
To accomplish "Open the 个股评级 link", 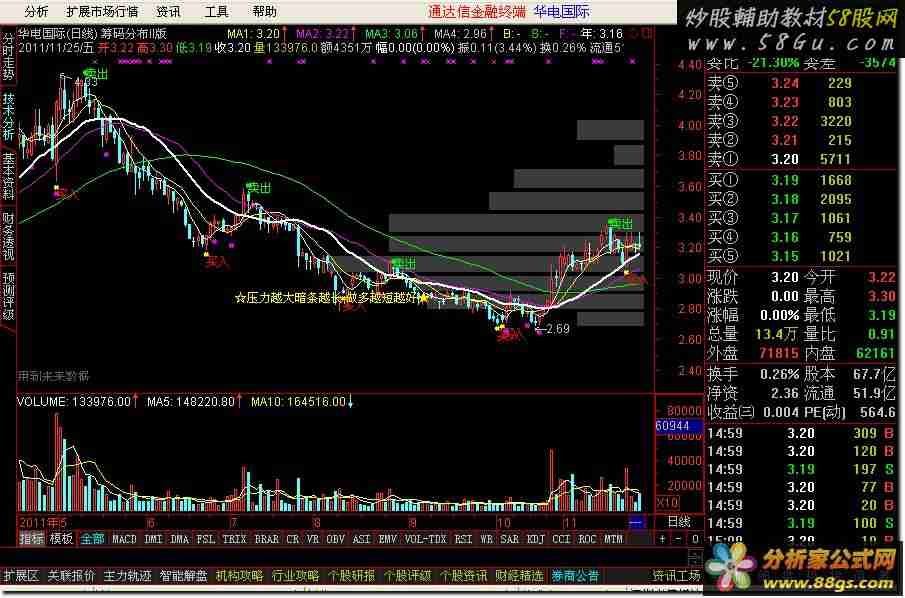I will point(407,575).
